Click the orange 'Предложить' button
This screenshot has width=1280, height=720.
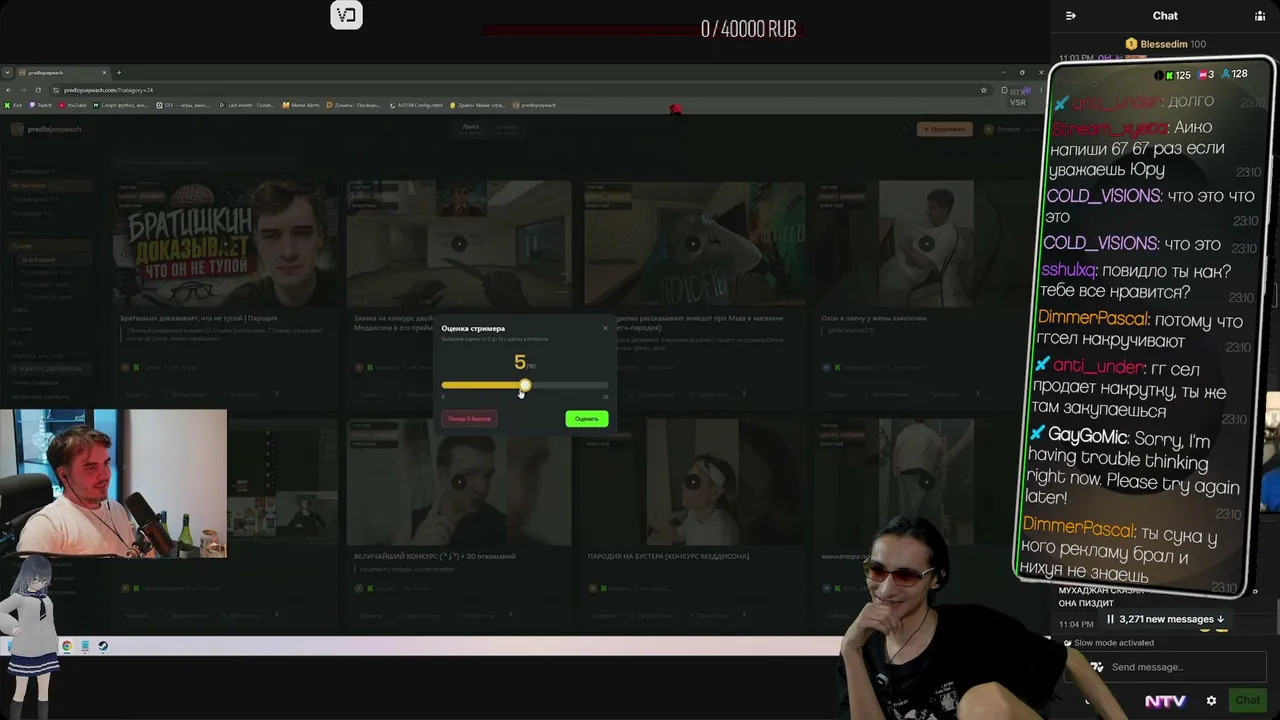944,129
